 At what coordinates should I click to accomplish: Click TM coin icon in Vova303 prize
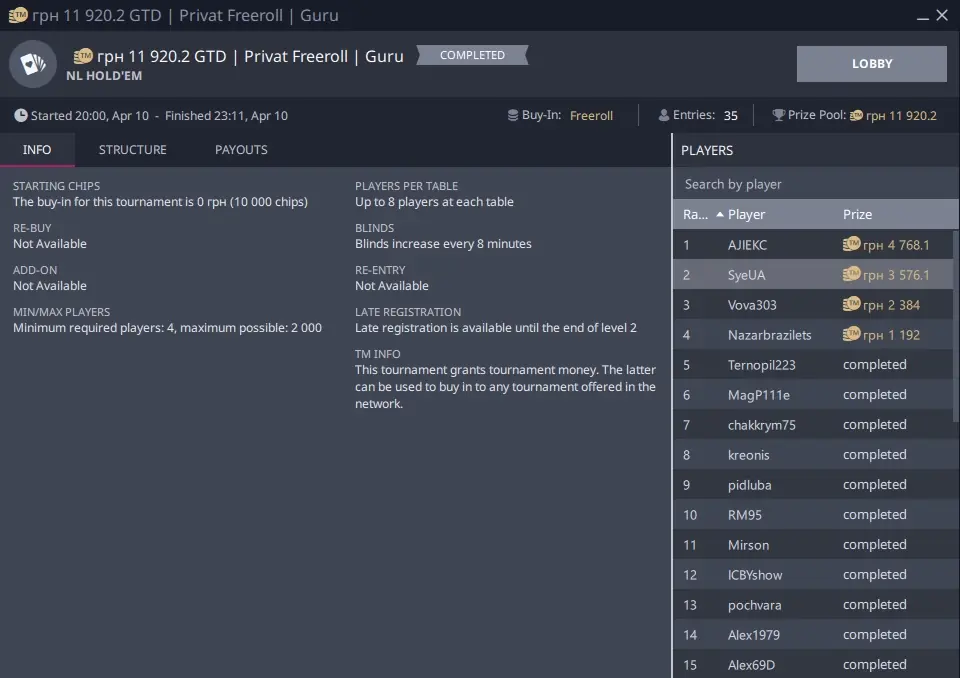pyautogui.click(x=852, y=304)
